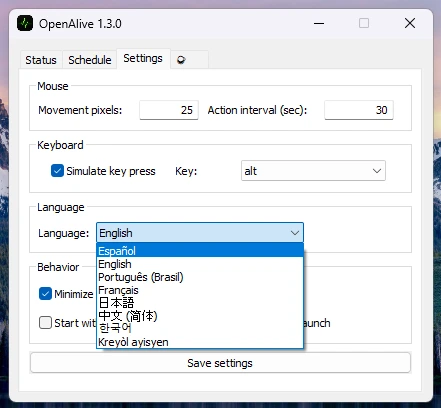441x408 pixels.
Task: Open the tab with the small ball icon
Action: click(189, 60)
